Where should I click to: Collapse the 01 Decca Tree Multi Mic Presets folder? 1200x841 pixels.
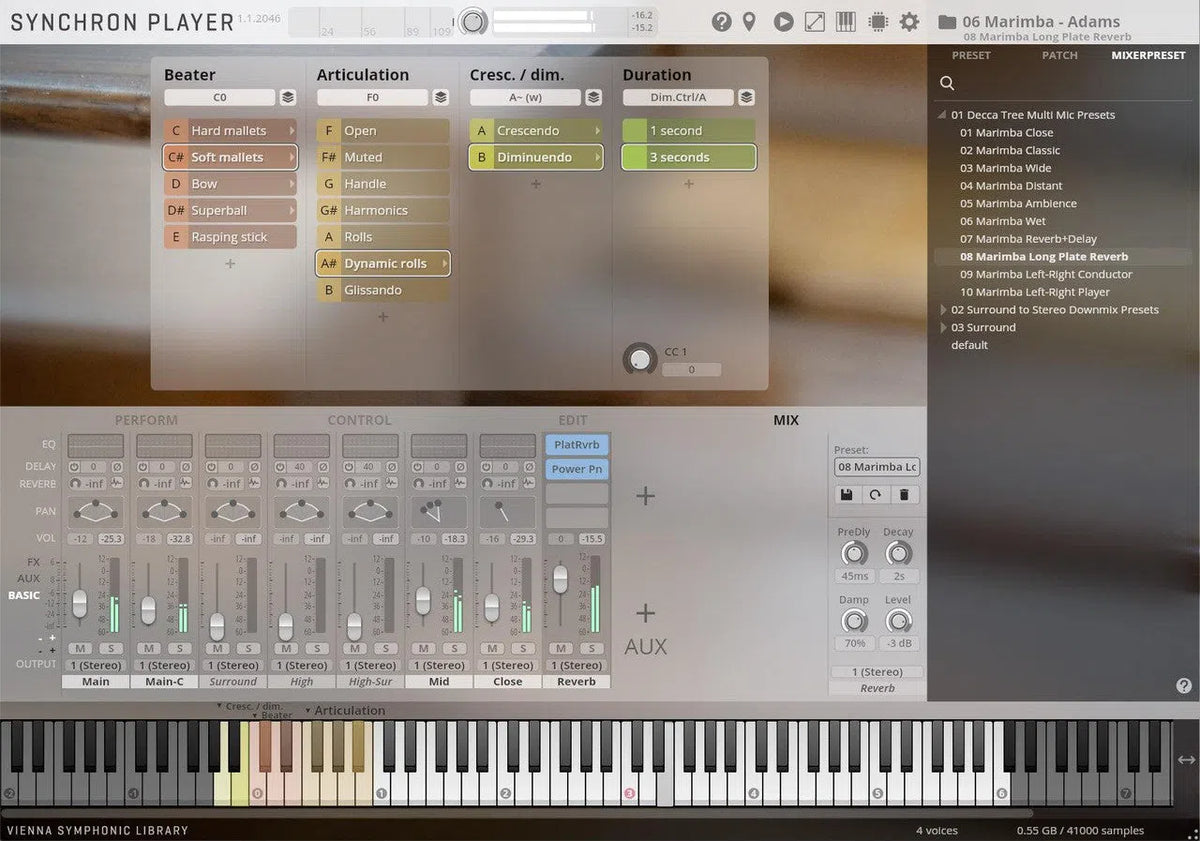click(942, 115)
